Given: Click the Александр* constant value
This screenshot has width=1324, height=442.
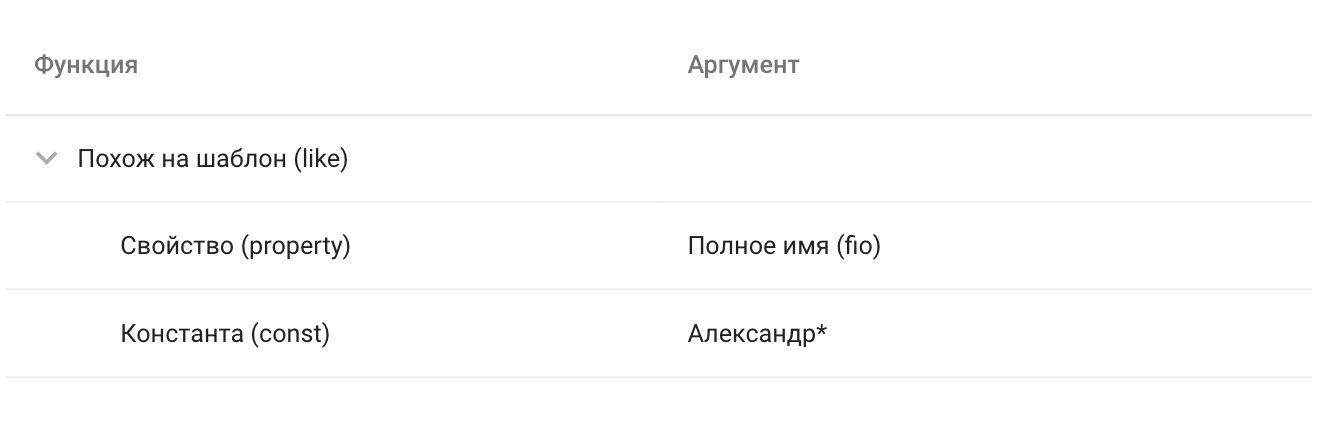Looking at the screenshot, I should pos(757,333).
